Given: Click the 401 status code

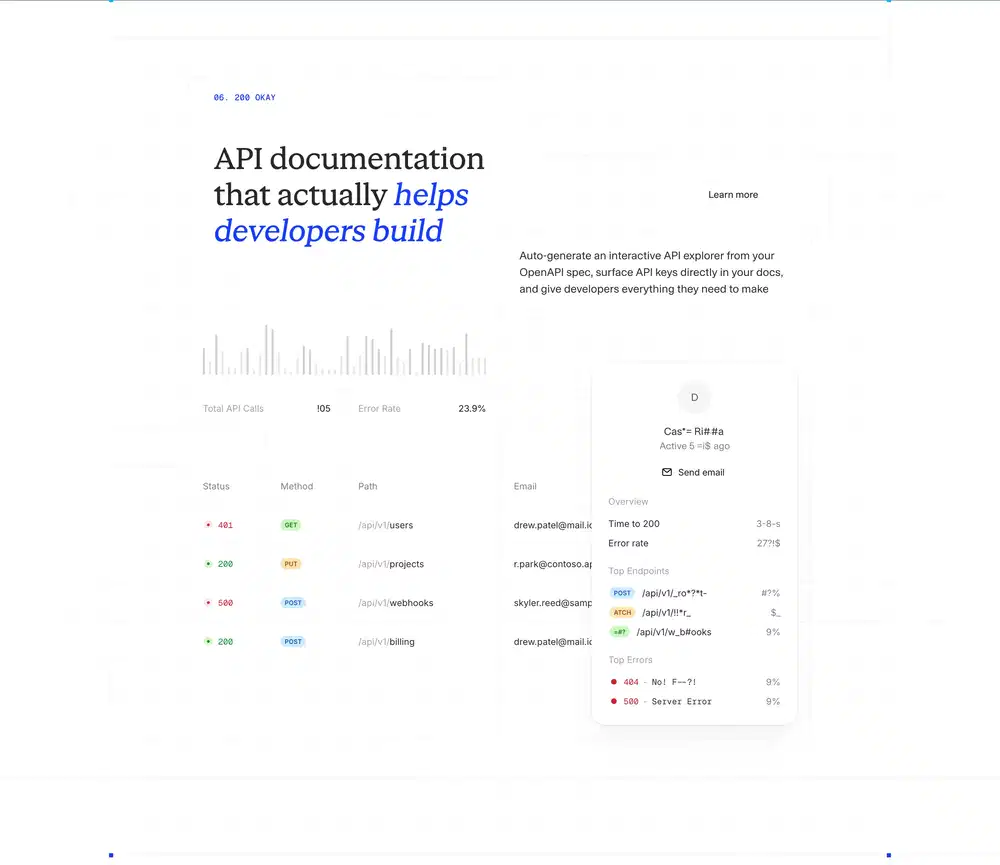Looking at the screenshot, I should pos(225,525).
